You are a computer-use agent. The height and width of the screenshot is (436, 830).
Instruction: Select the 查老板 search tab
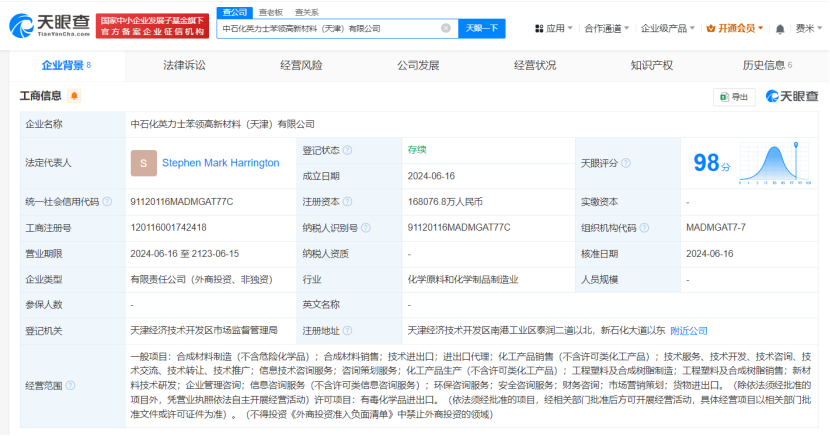(270, 11)
